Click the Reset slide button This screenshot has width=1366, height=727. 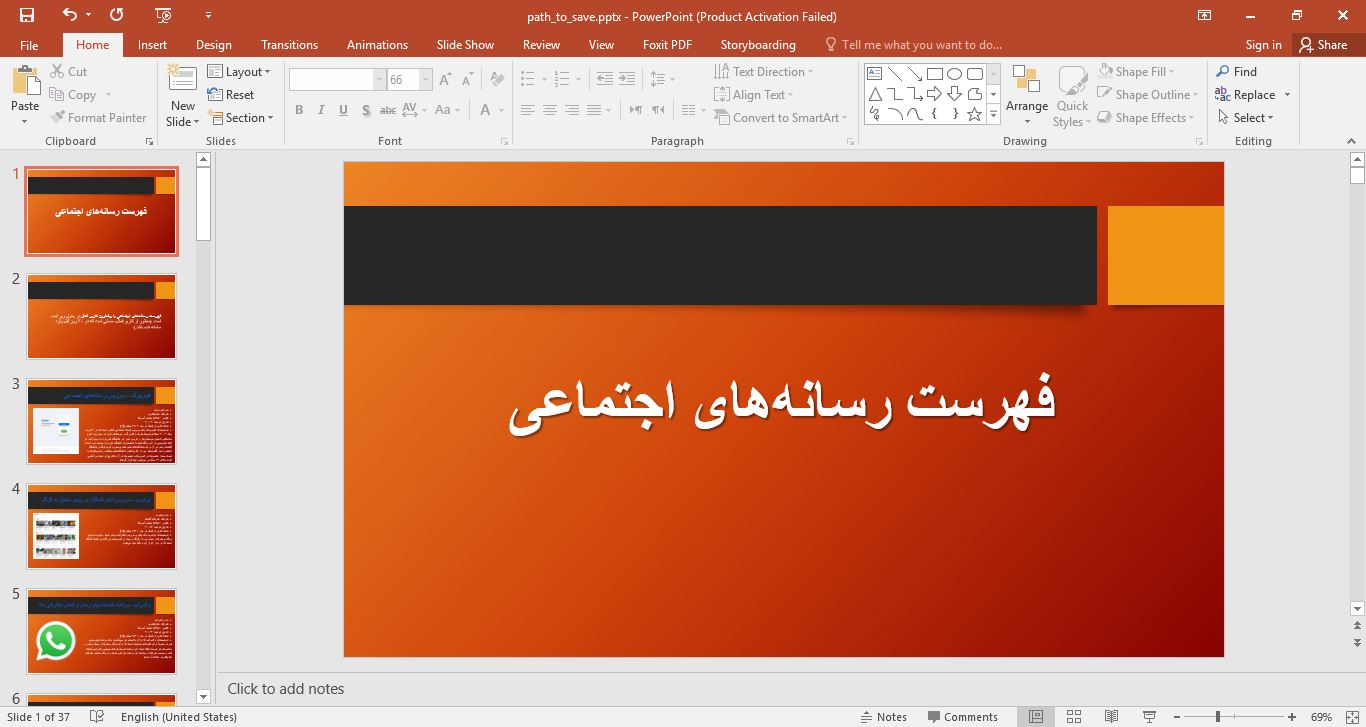pos(231,95)
